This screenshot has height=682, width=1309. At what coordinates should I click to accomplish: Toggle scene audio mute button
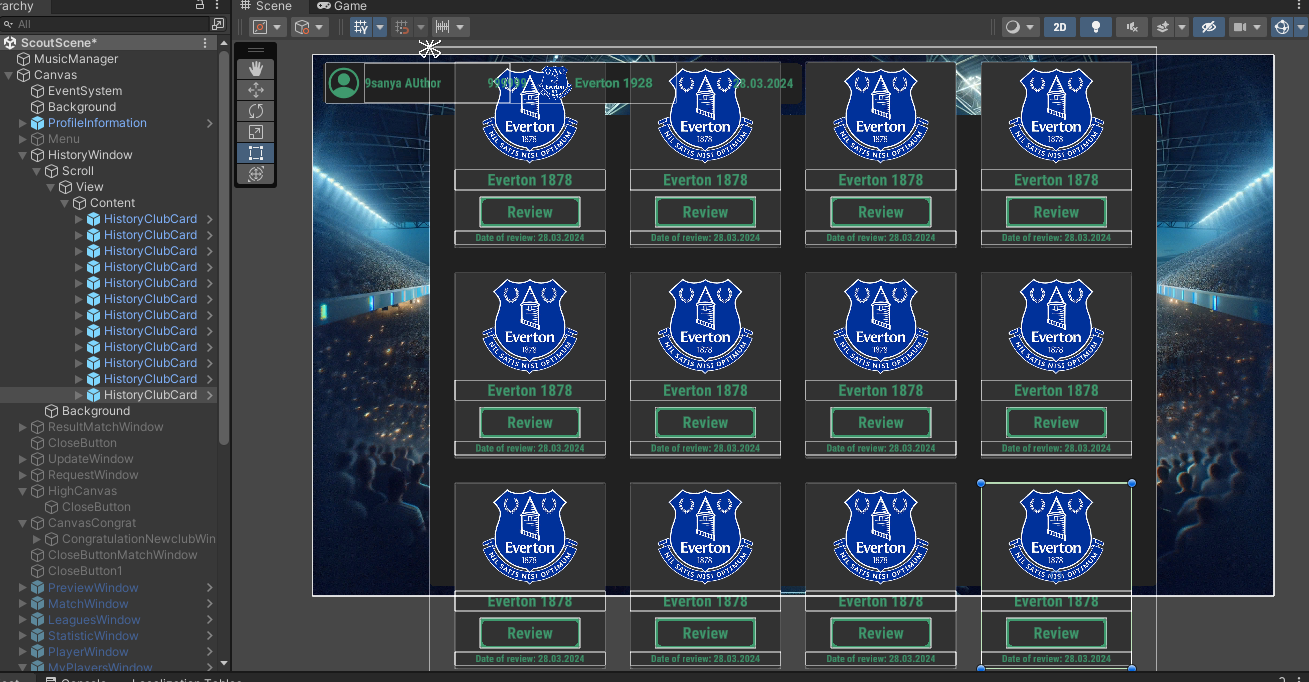(x=1132, y=27)
